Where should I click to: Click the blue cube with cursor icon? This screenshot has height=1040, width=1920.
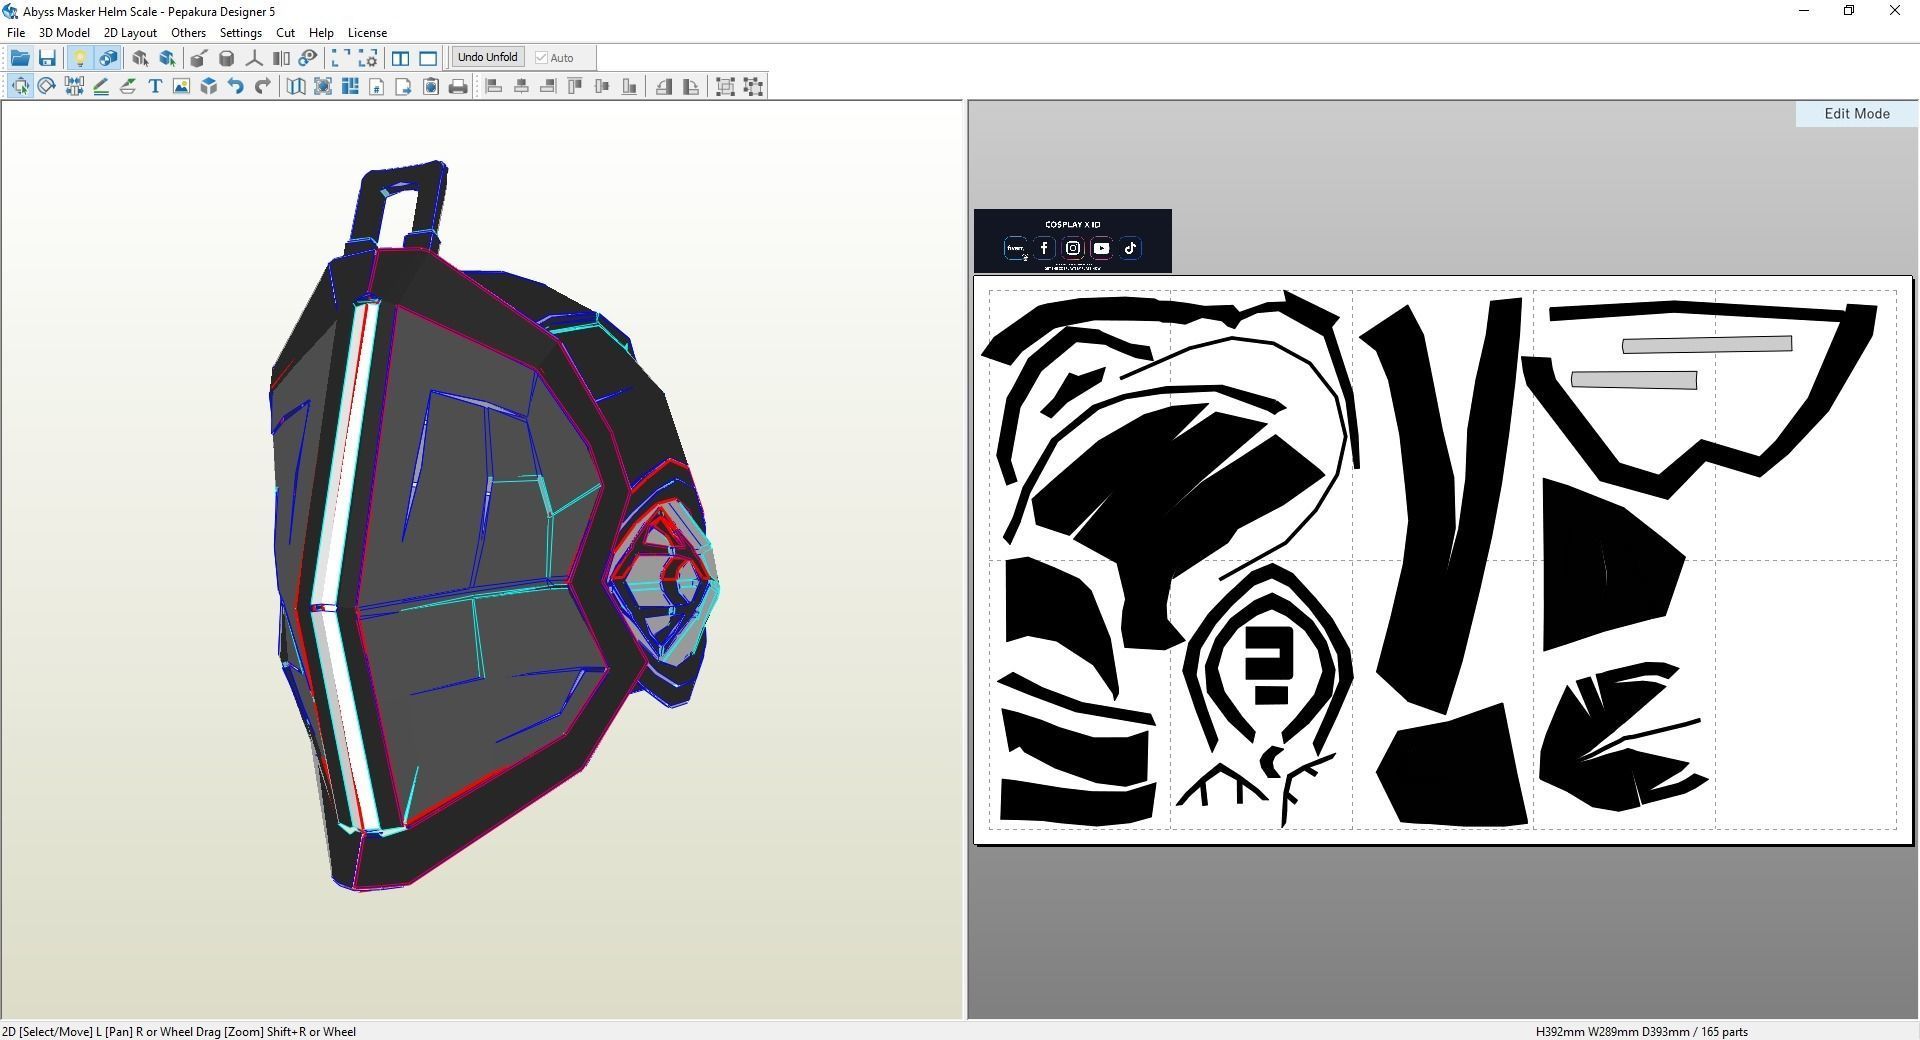pos(167,58)
